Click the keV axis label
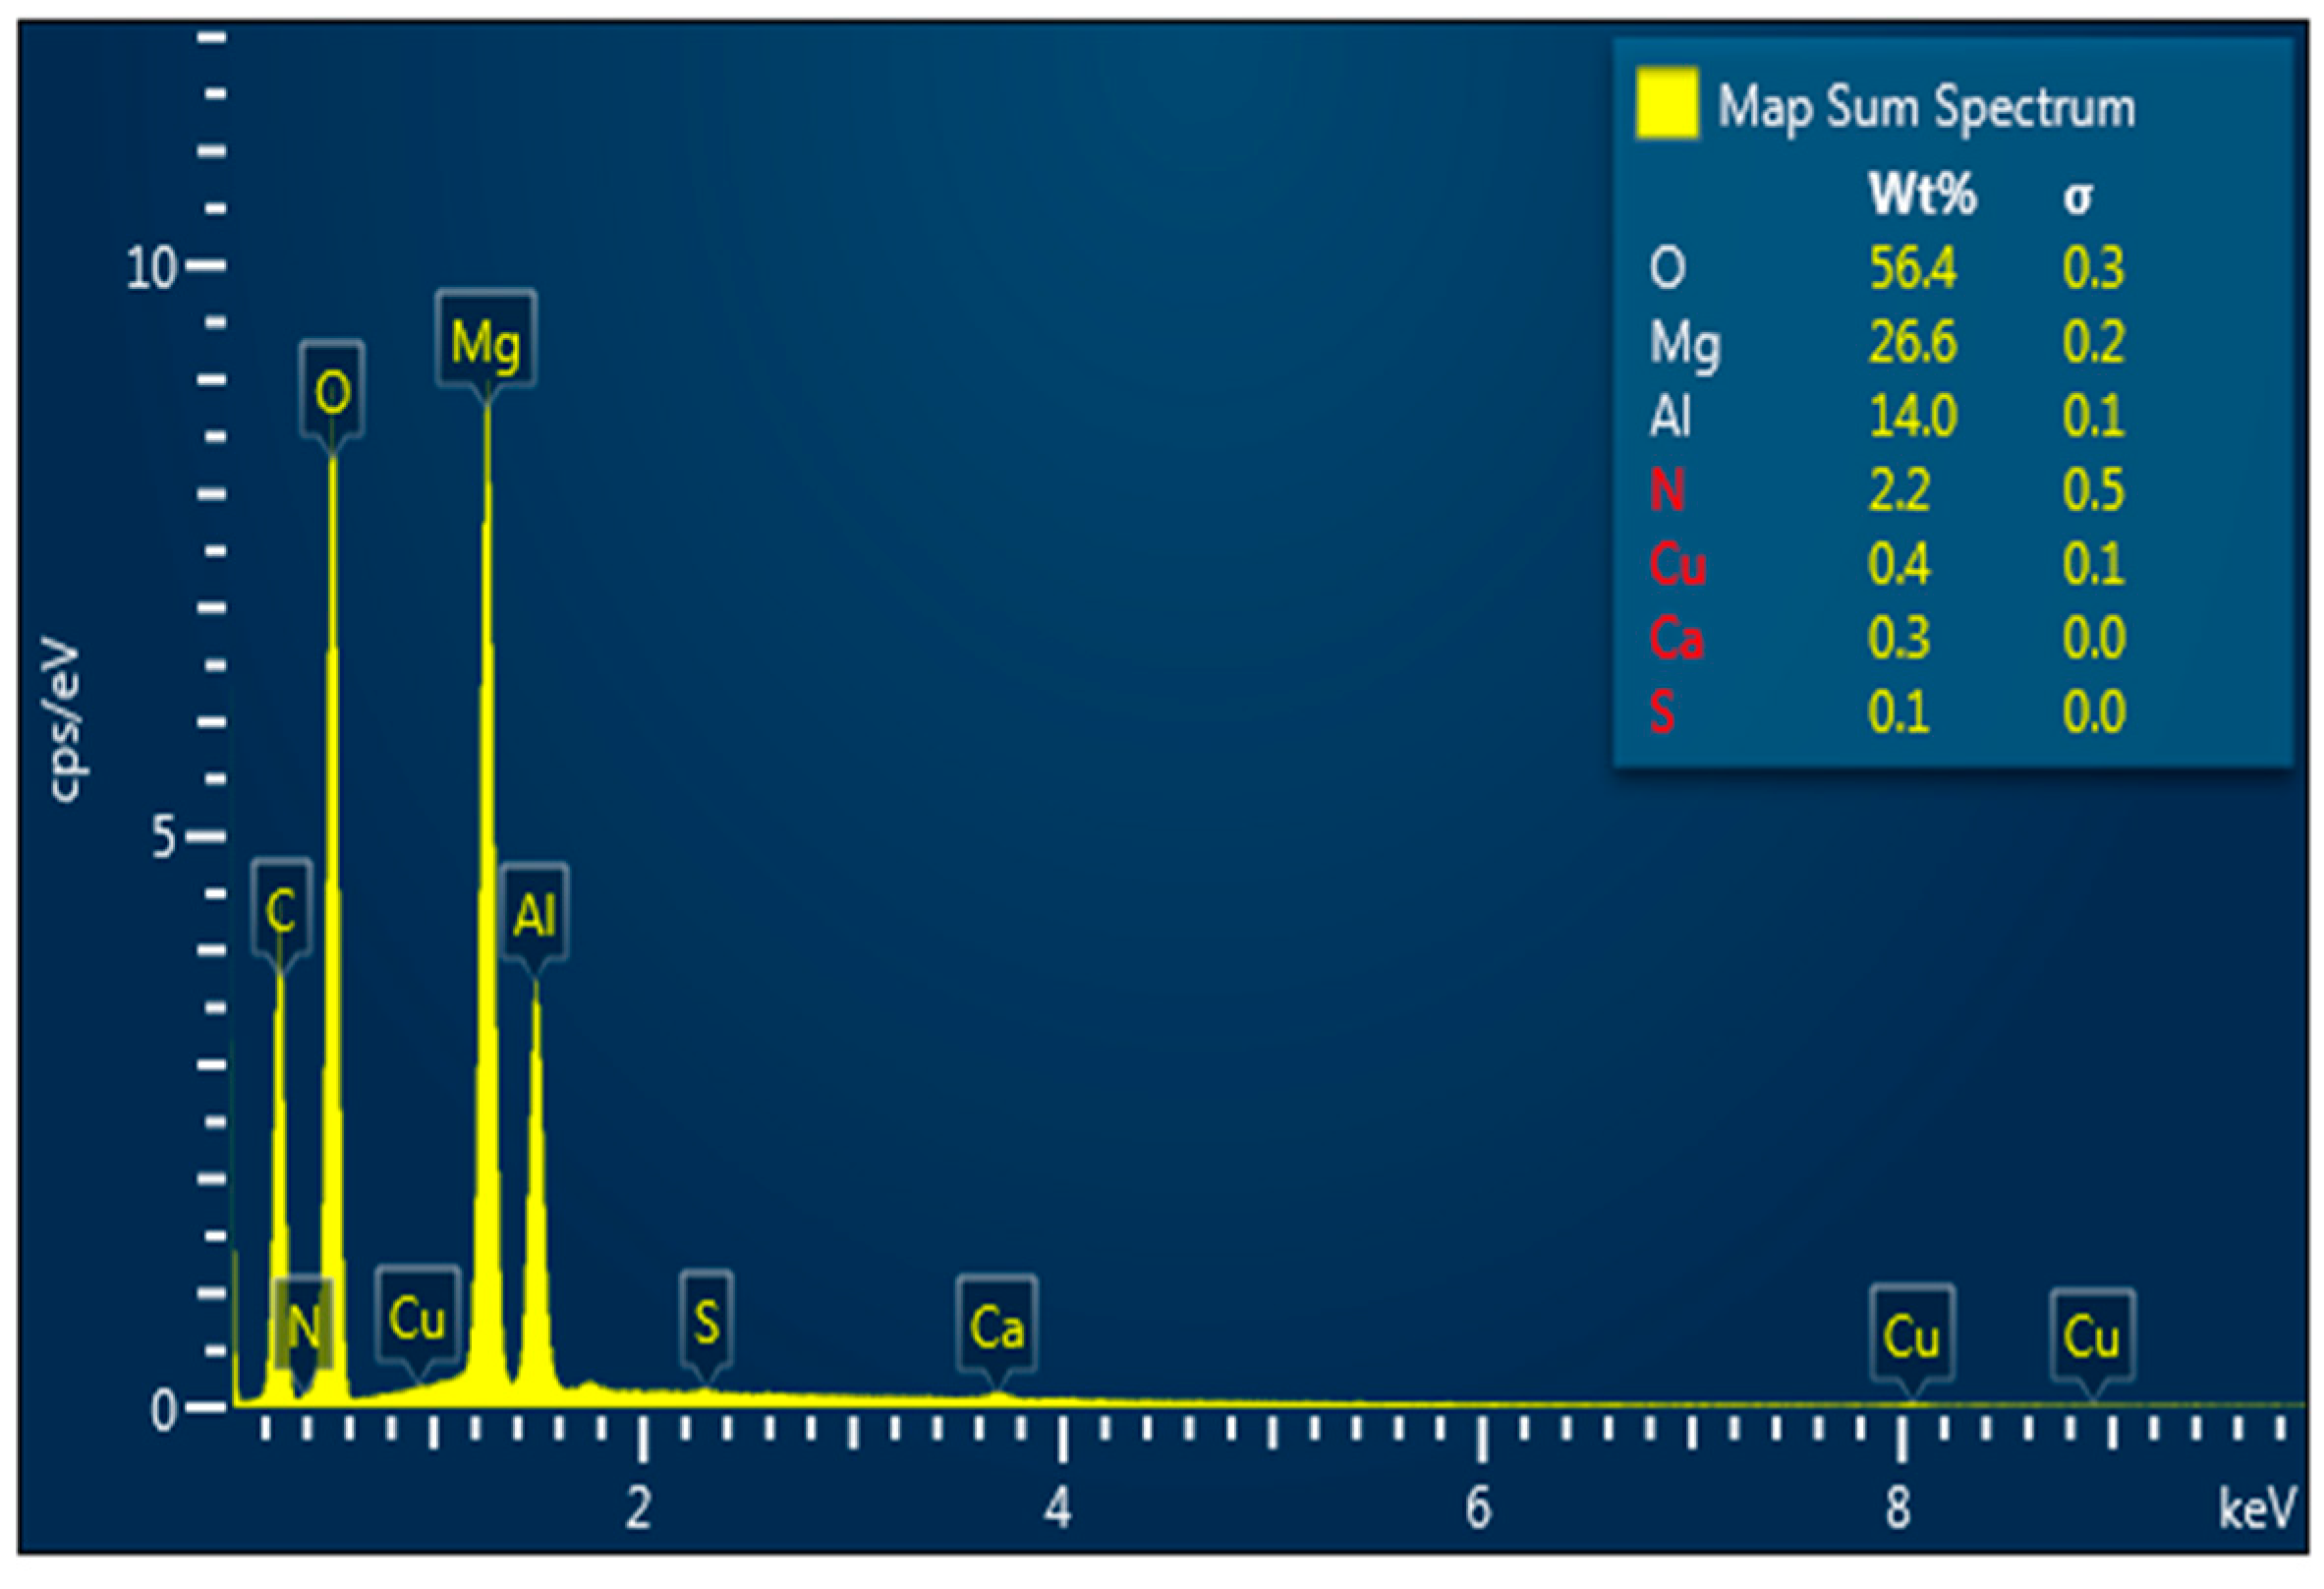The height and width of the screenshot is (1589, 2324). coord(2256,1508)
